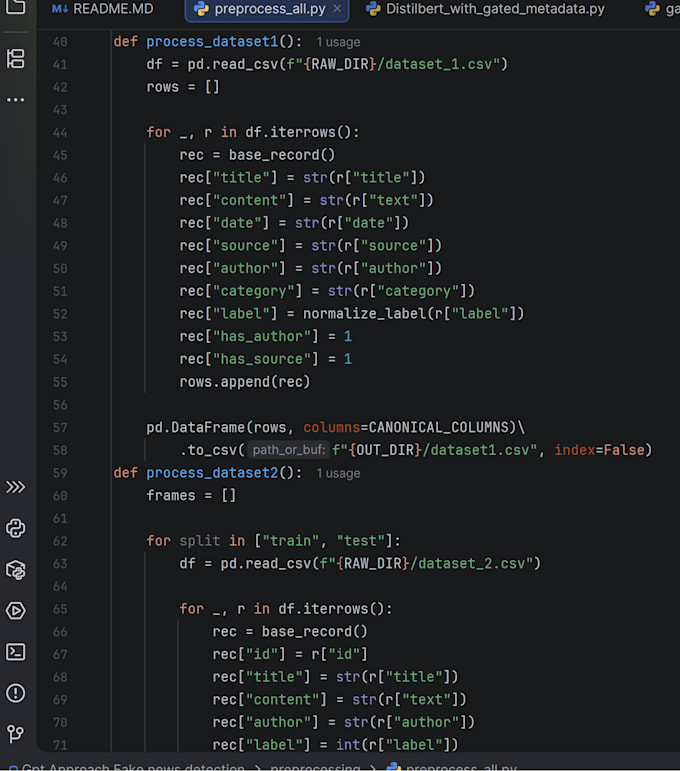
Task: Click 'dataset_2.csv' in line 63
Action: click(472, 563)
